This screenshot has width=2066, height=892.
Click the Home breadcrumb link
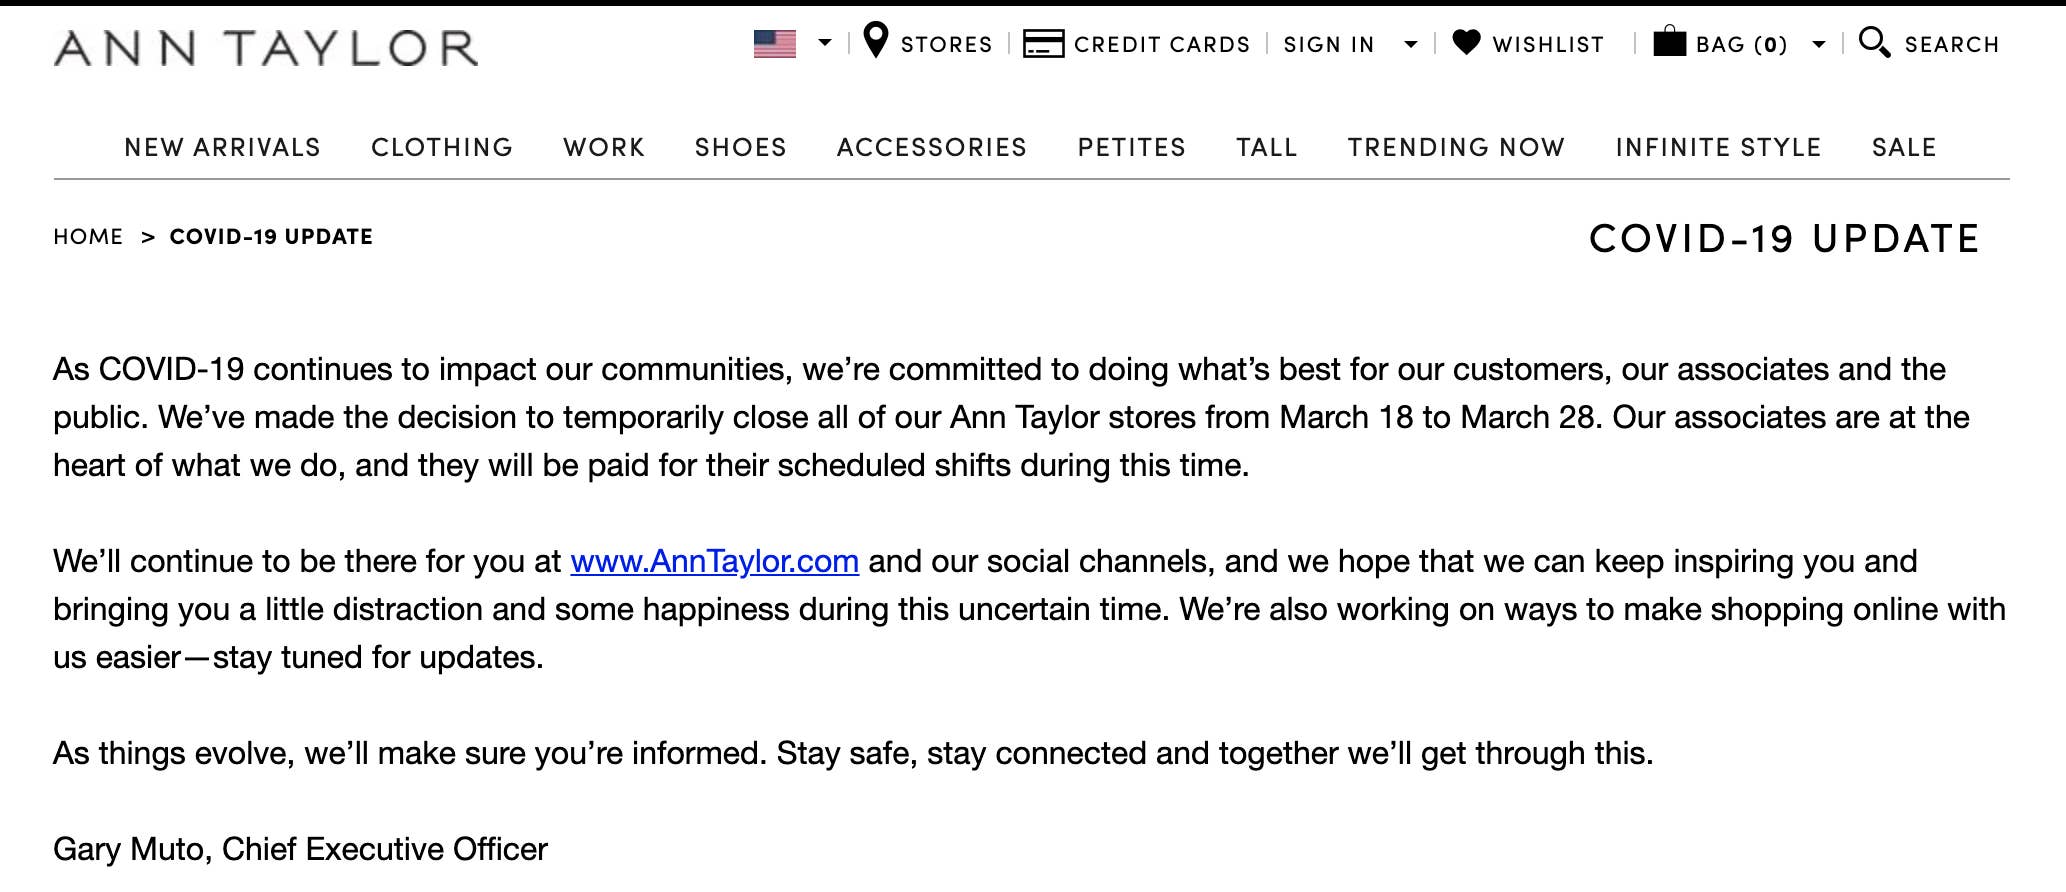click(x=88, y=237)
